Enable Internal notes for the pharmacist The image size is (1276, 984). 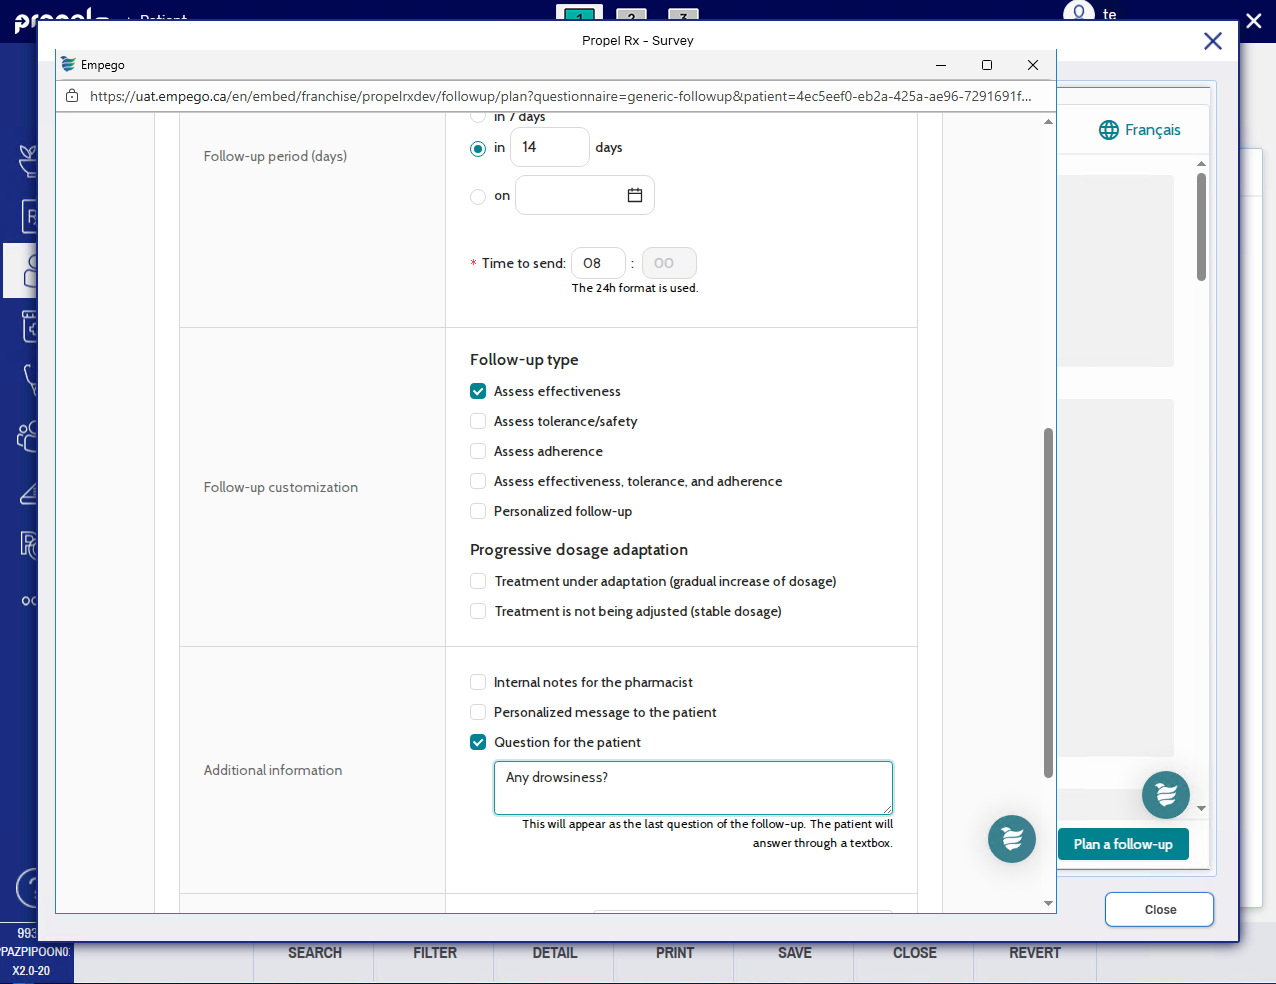pyautogui.click(x=478, y=682)
